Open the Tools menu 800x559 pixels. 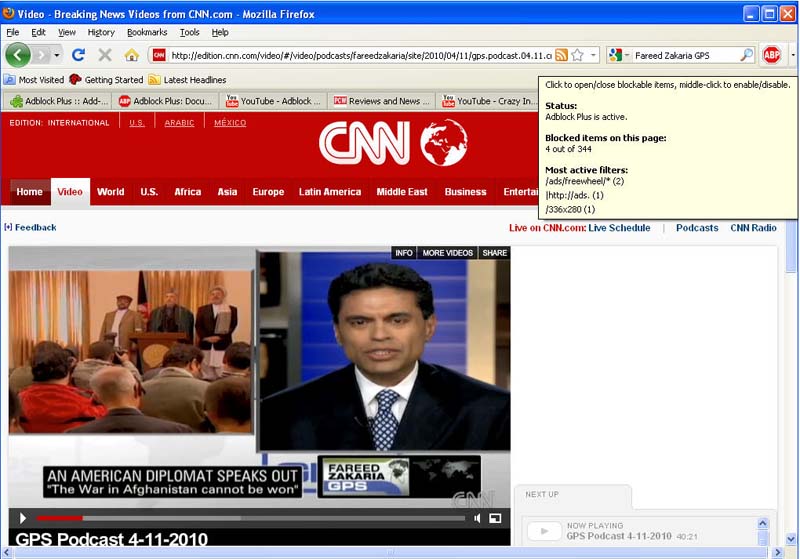tap(189, 32)
